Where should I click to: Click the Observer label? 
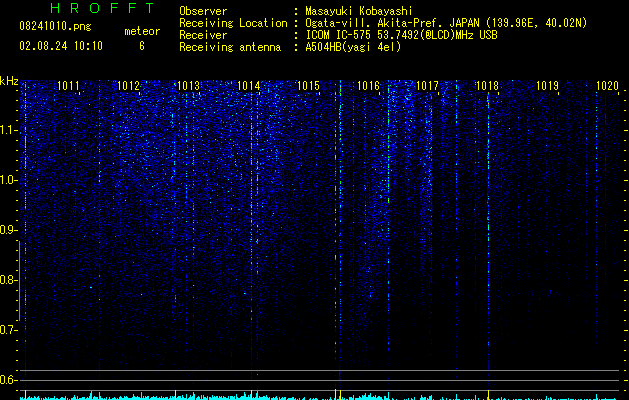[x=203, y=11]
